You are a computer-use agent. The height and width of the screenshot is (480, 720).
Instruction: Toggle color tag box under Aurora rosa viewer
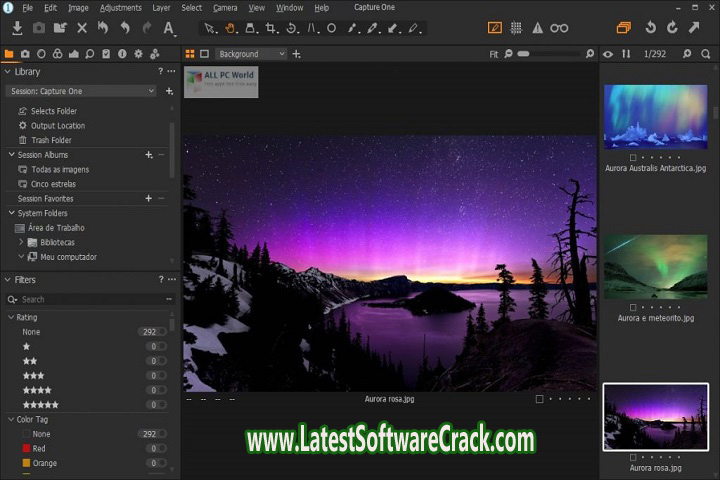(x=540, y=399)
